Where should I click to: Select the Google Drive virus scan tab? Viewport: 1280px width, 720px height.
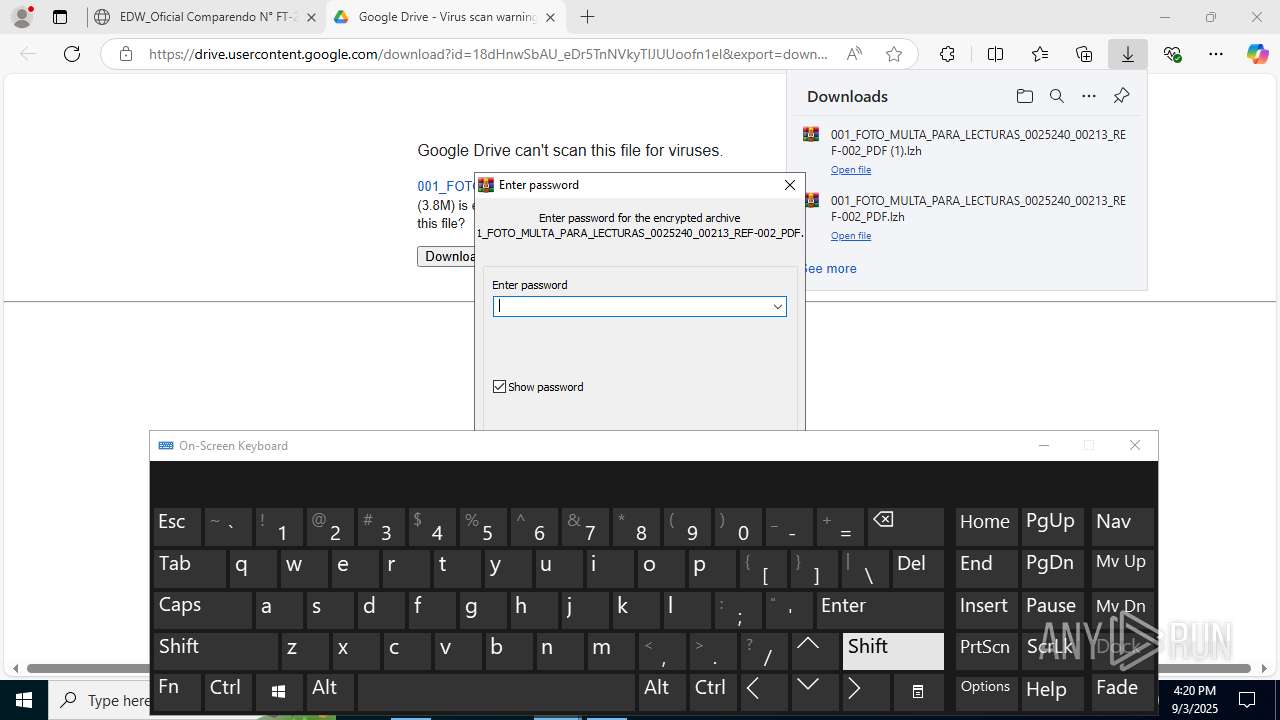coord(446,17)
